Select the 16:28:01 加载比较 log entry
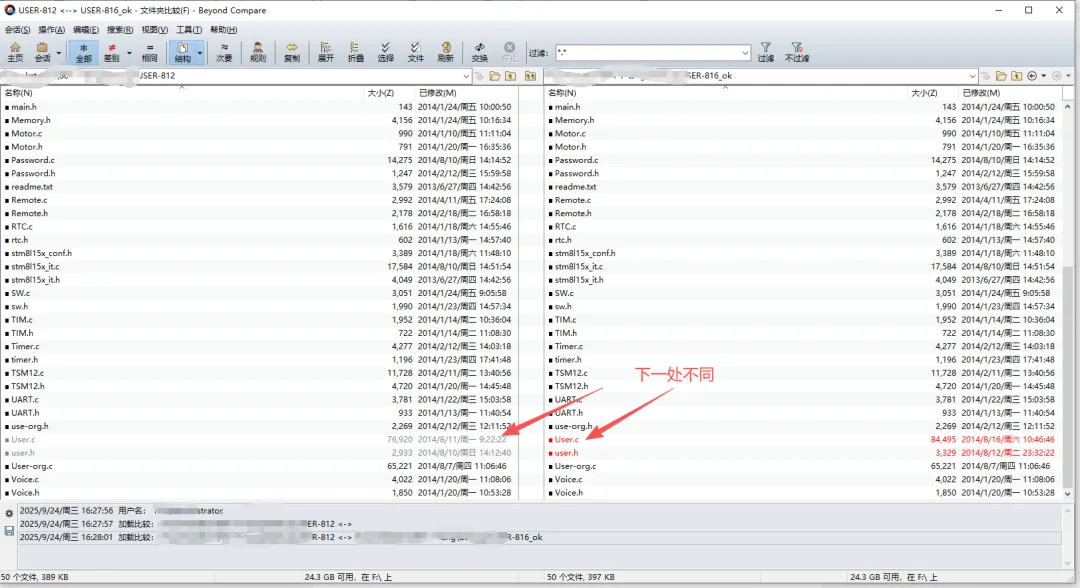This screenshot has width=1080, height=588. click(540, 537)
